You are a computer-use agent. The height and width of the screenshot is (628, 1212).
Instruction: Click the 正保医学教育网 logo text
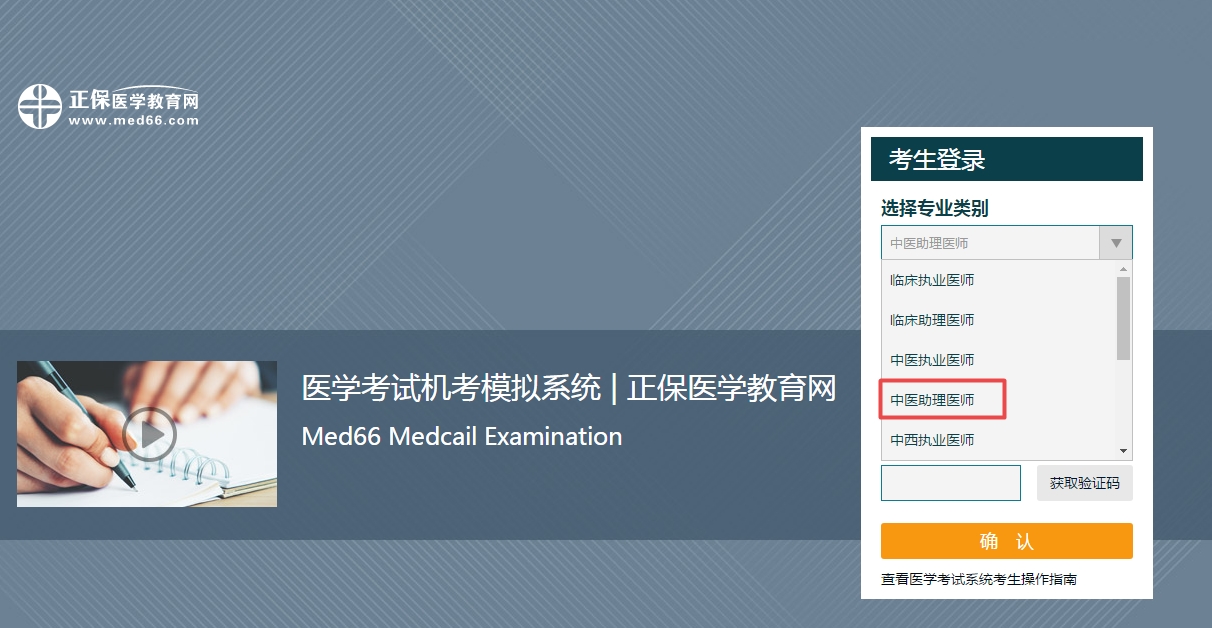pos(134,101)
